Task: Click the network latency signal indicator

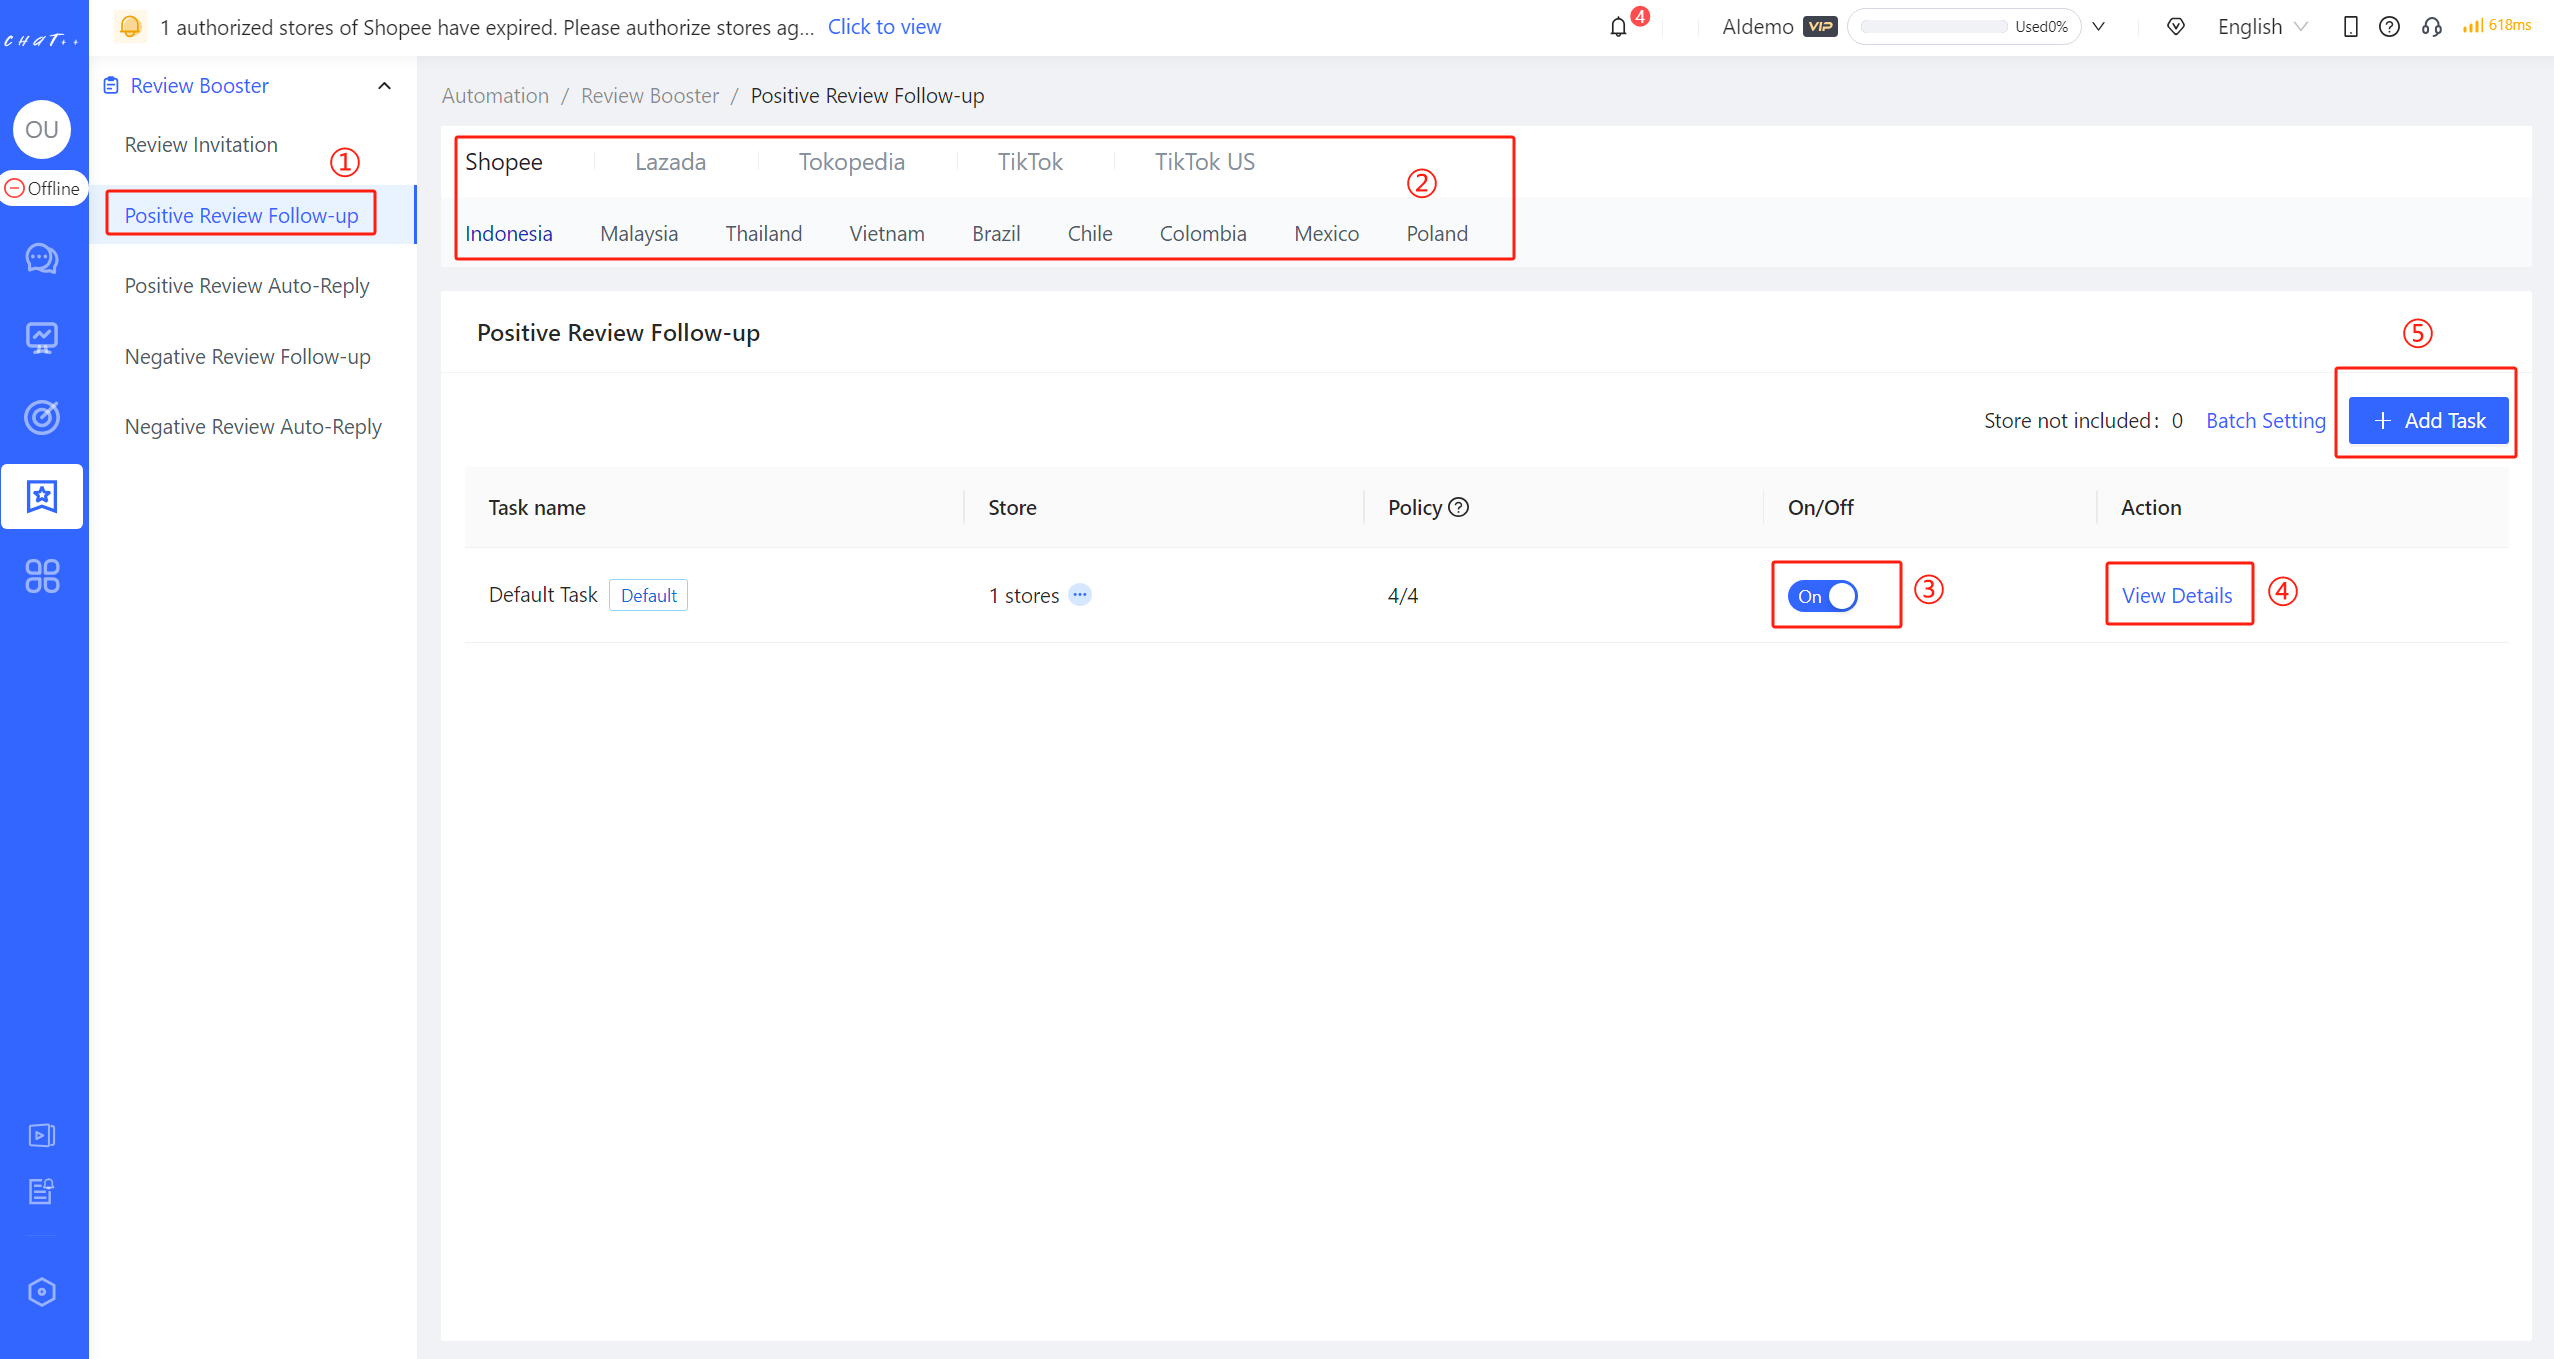Action: point(2497,25)
